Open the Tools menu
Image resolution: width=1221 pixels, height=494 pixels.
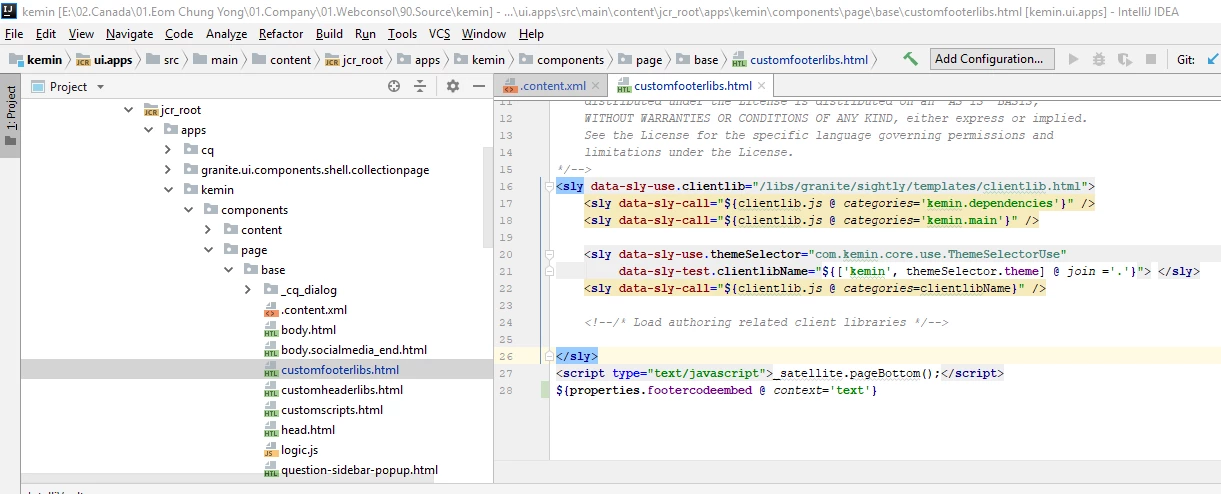point(402,34)
